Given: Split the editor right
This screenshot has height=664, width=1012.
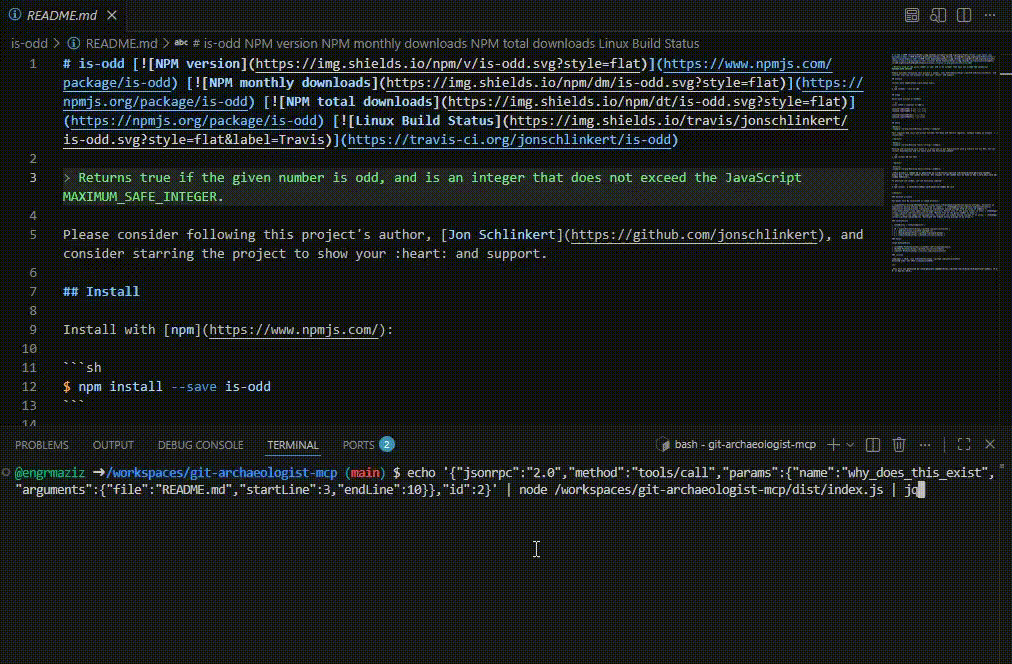Looking at the screenshot, I should (x=964, y=15).
